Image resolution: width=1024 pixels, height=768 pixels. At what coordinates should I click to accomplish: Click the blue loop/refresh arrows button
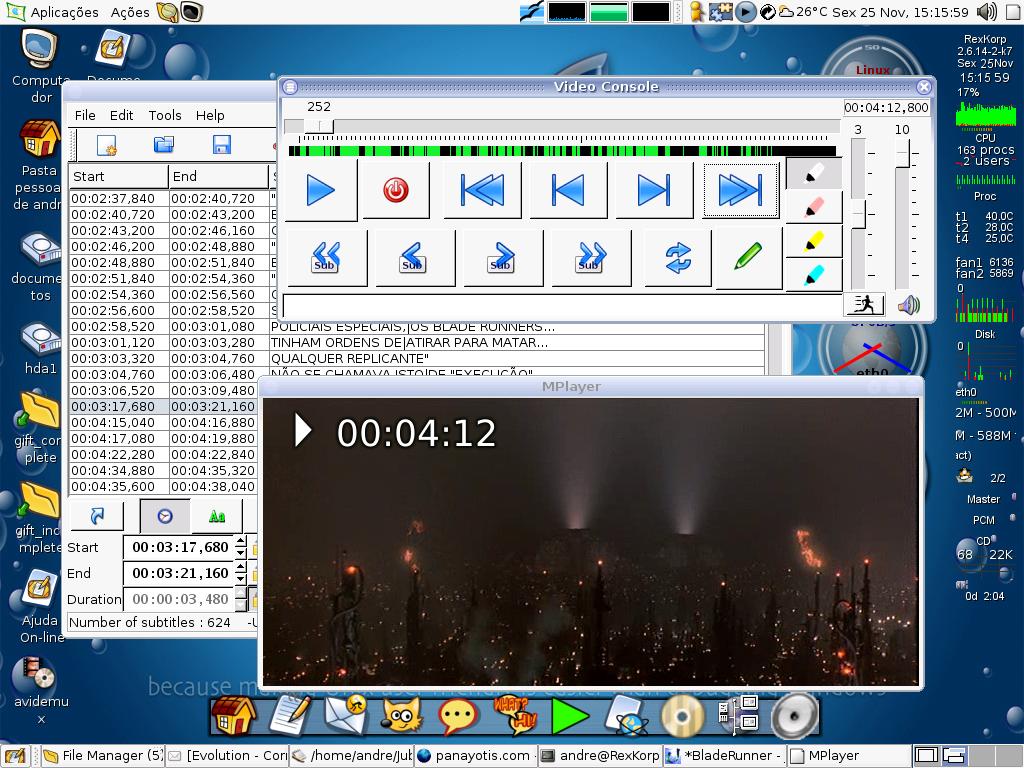678,257
